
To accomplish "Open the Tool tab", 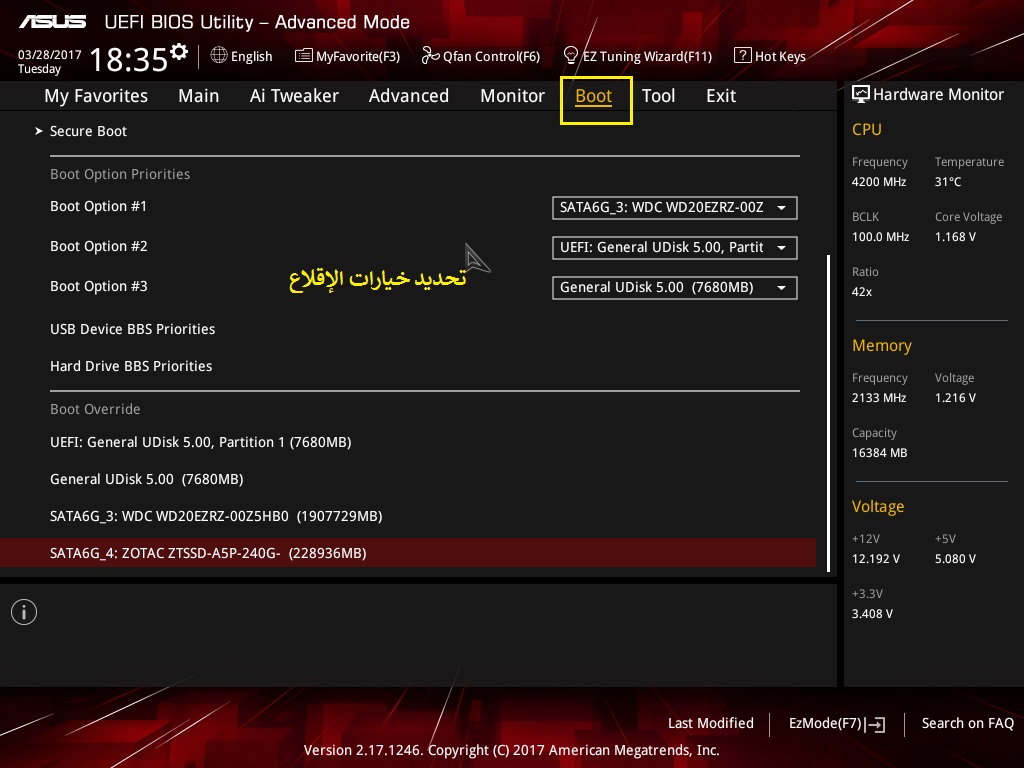I will pyautogui.click(x=658, y=96).
